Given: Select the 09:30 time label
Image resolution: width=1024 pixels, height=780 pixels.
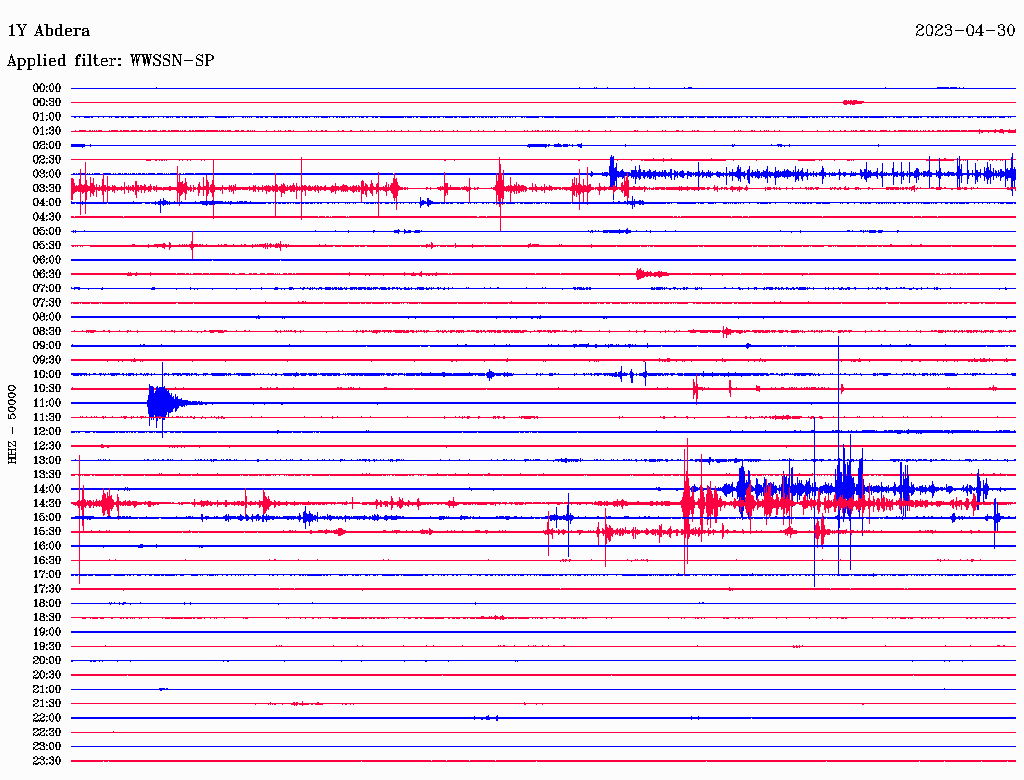Looking at the screenshot, I should tap(47, 360).
